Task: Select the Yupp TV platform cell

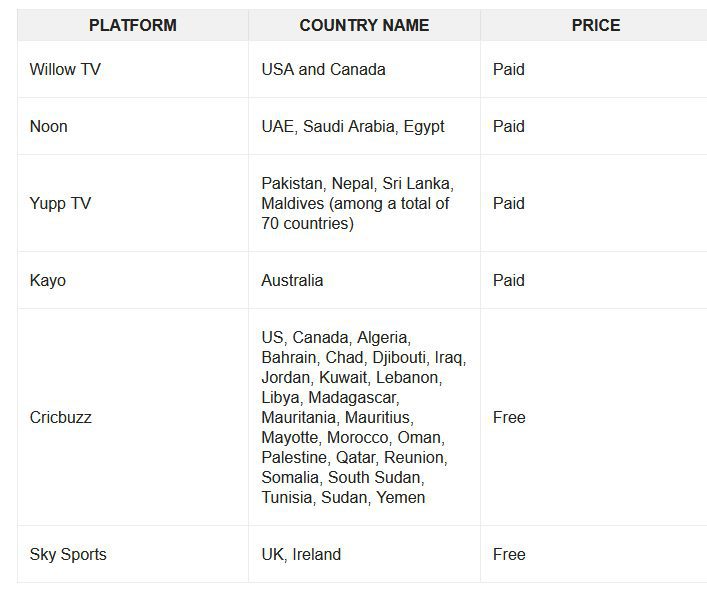Action: tap(133, 203)
